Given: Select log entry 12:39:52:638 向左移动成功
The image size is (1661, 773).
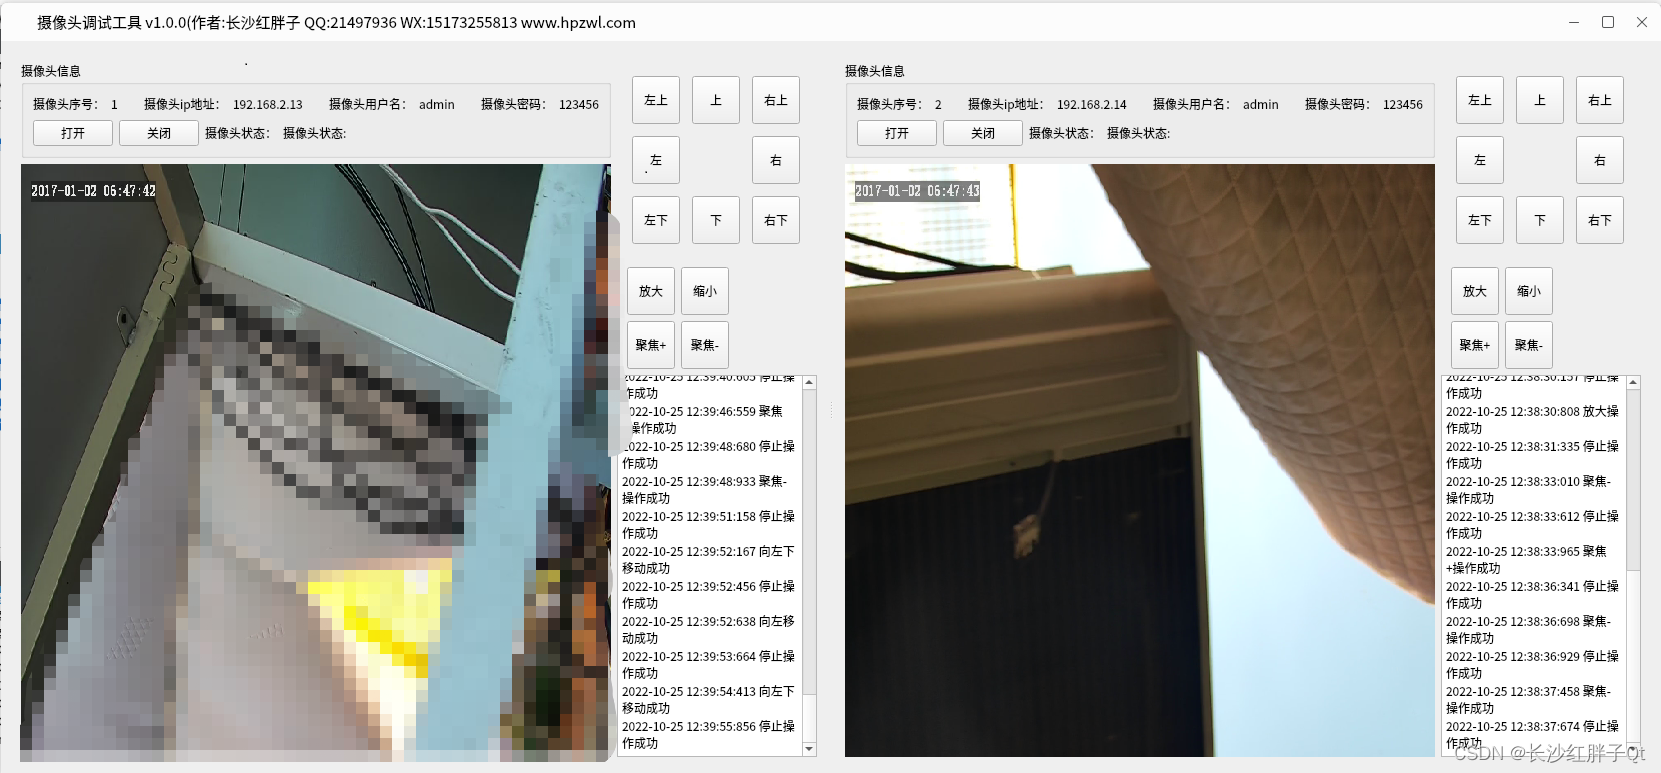Looking at the screenshot, I should (x=708, y=630).
